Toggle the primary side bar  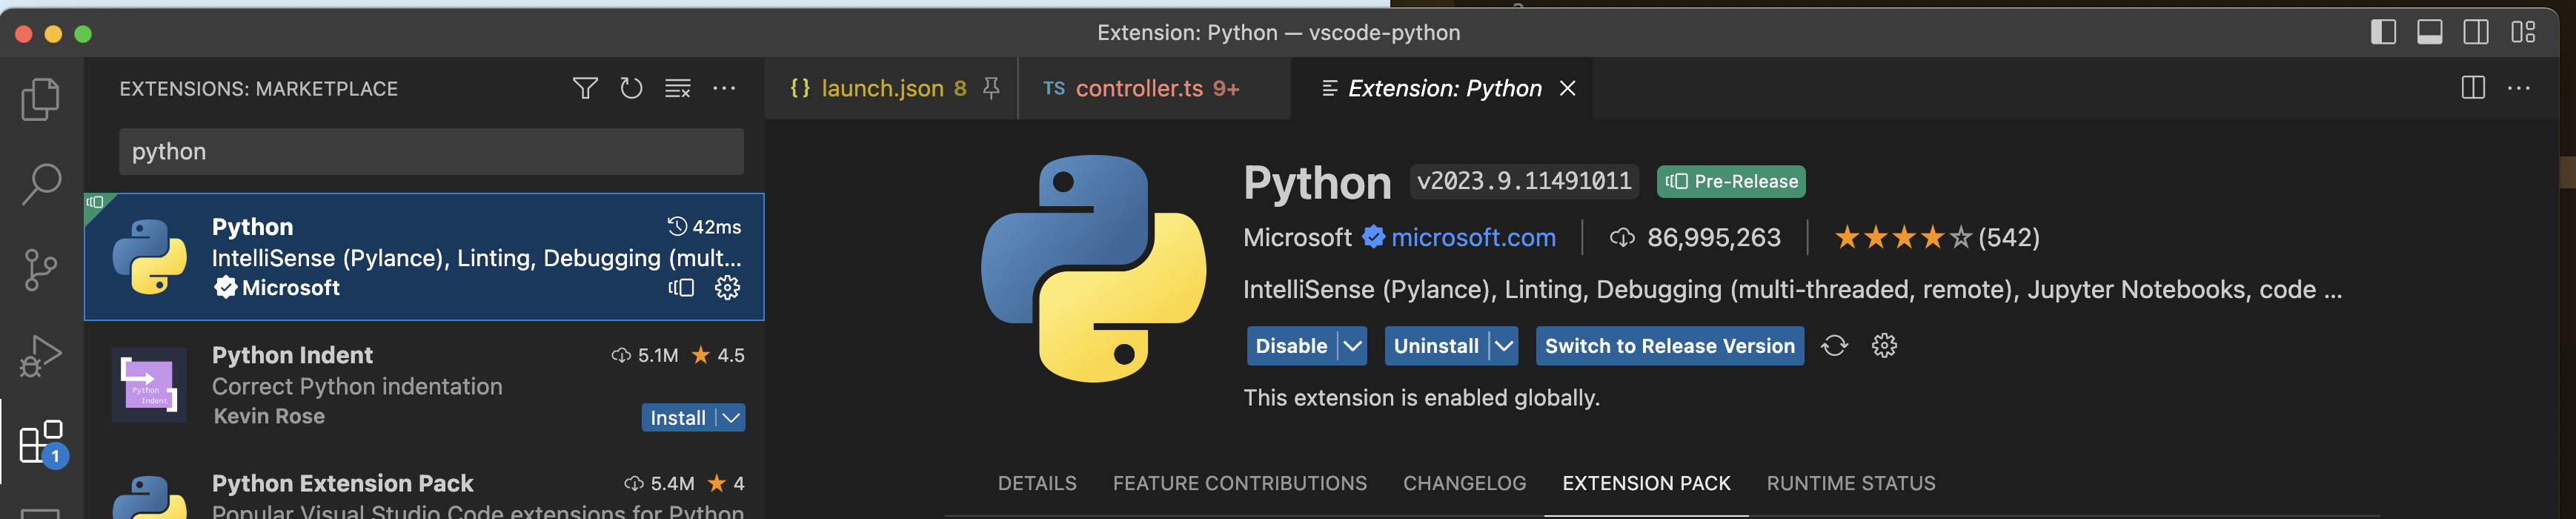(x=2383, y=32)
